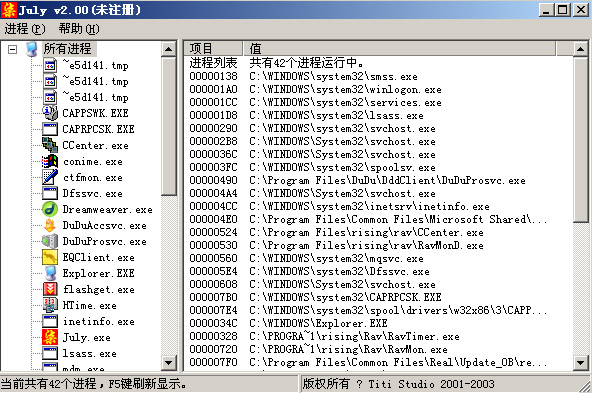This screenshot has width=592, height=393.
Task: Click the DuDuAccsvc.exe icon
Action: click(x=50, y=225)
